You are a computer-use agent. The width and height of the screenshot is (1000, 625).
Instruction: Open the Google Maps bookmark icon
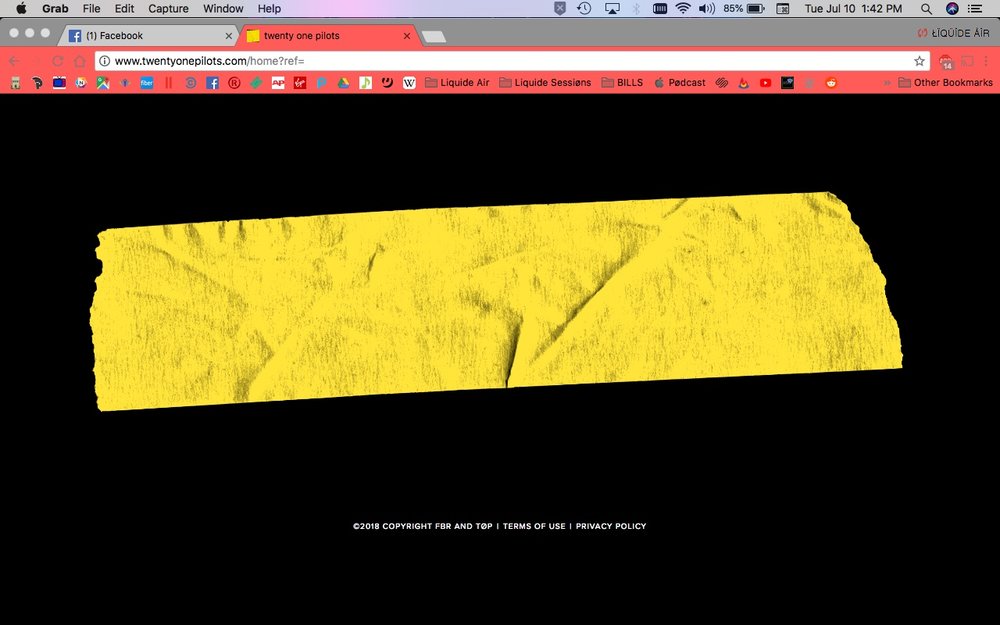(101, 82)
